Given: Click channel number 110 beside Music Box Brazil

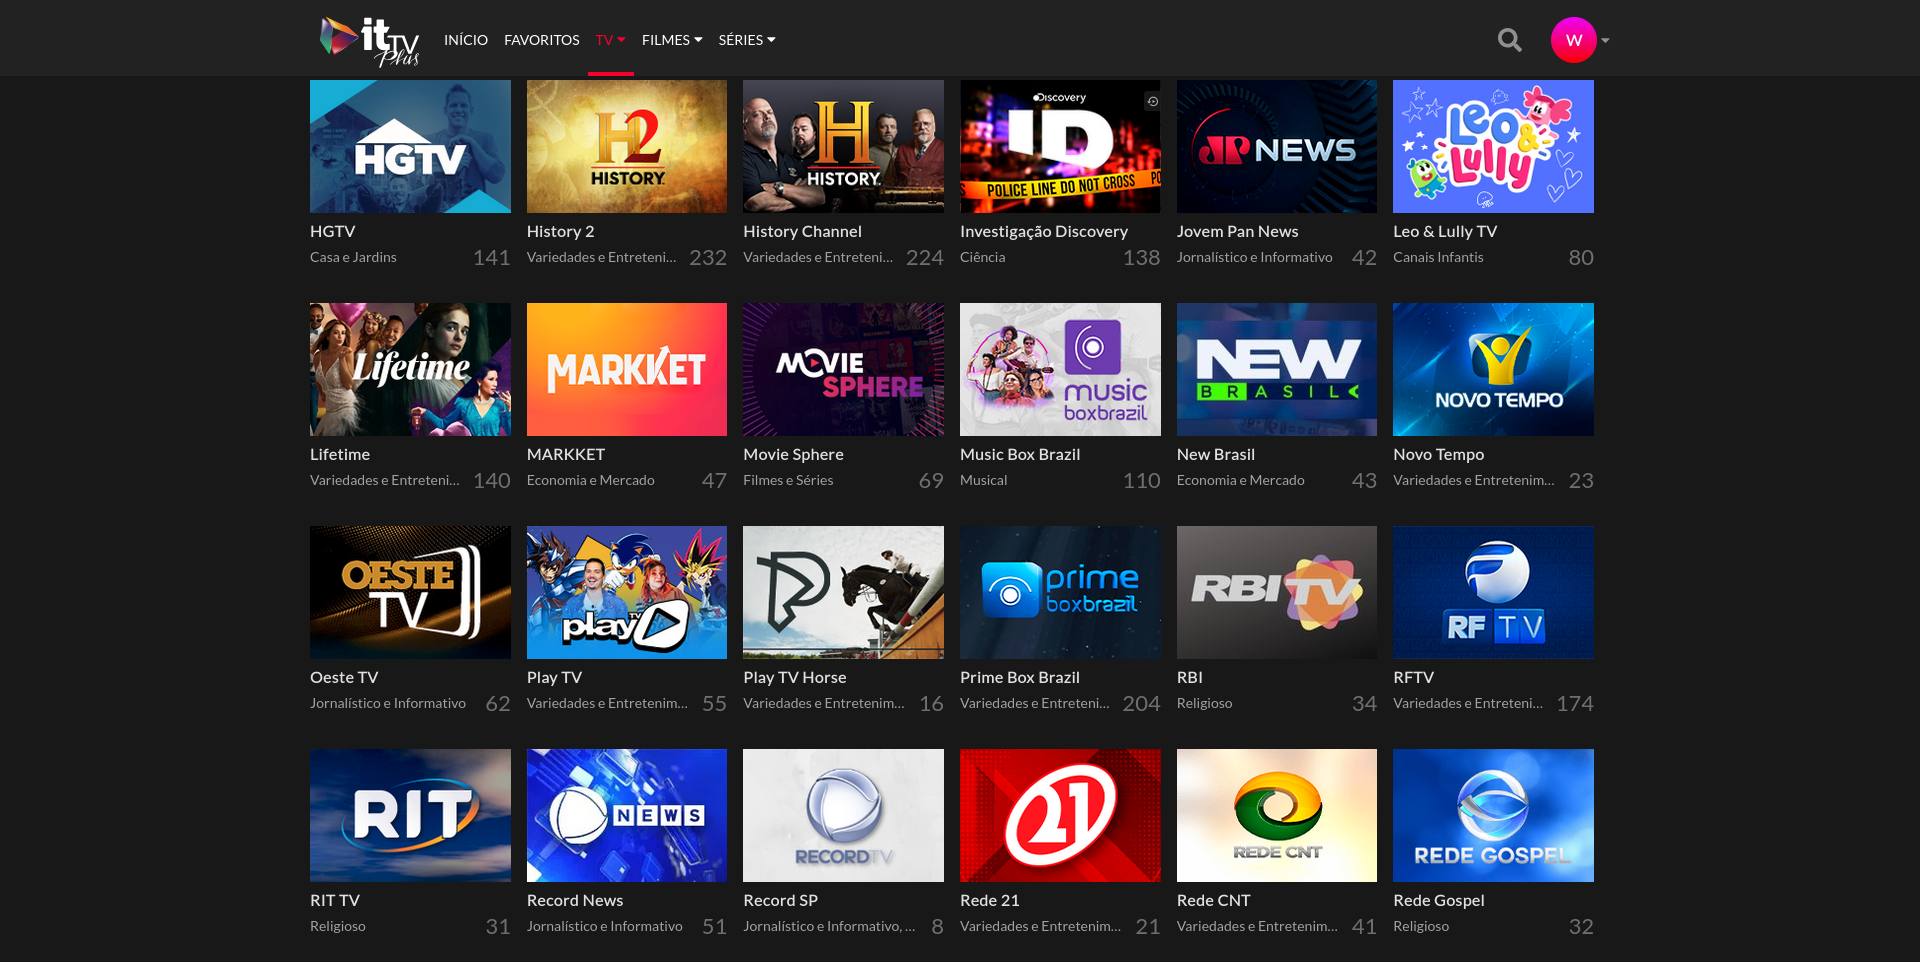Looking at the screenshot, I should (1141, 481).
